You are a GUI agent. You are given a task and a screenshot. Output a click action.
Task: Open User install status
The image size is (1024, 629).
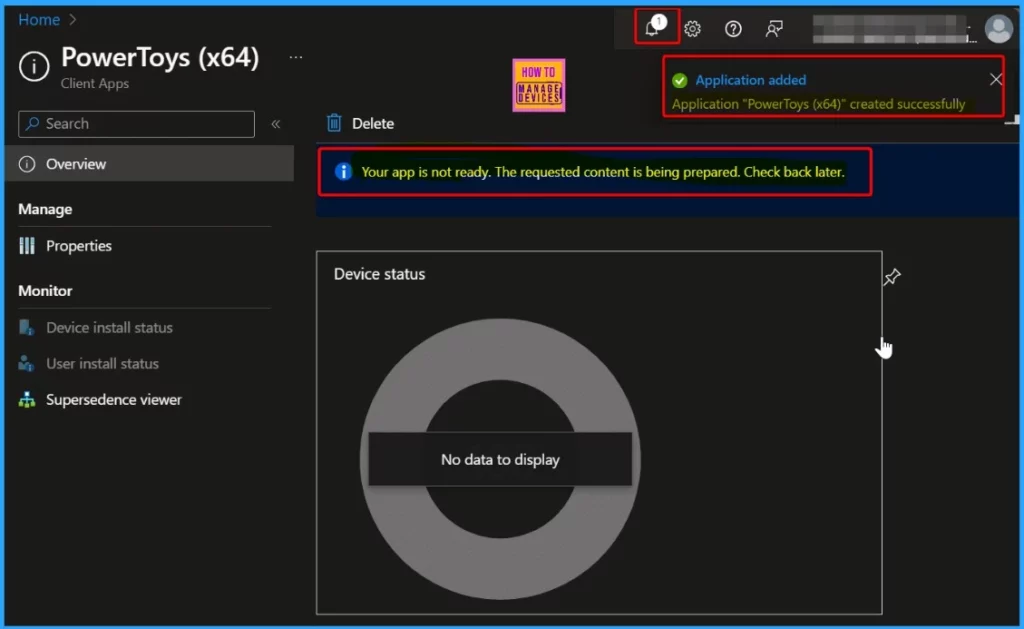point(102,363)
